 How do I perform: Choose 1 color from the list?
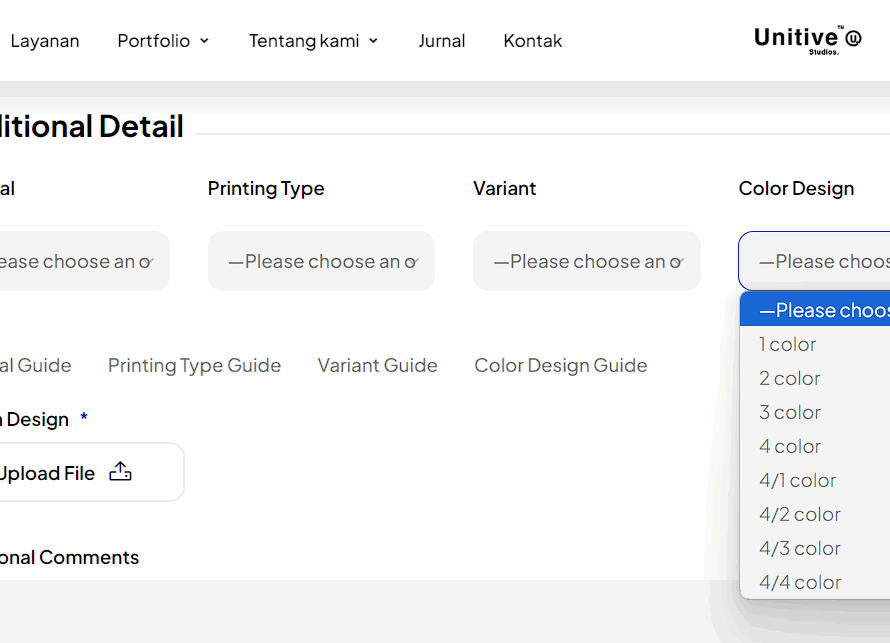pos(788,344)
